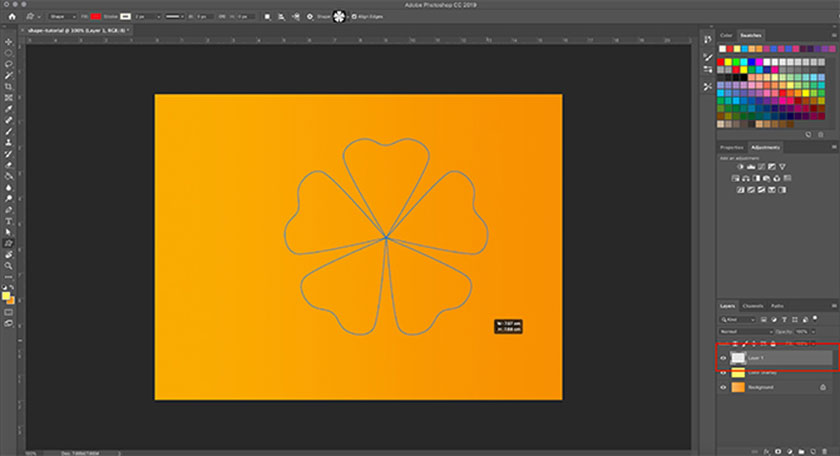840x456 pixels.
Task: Toggle lock image pixels brush icon
Action: [x=745, y=343]
